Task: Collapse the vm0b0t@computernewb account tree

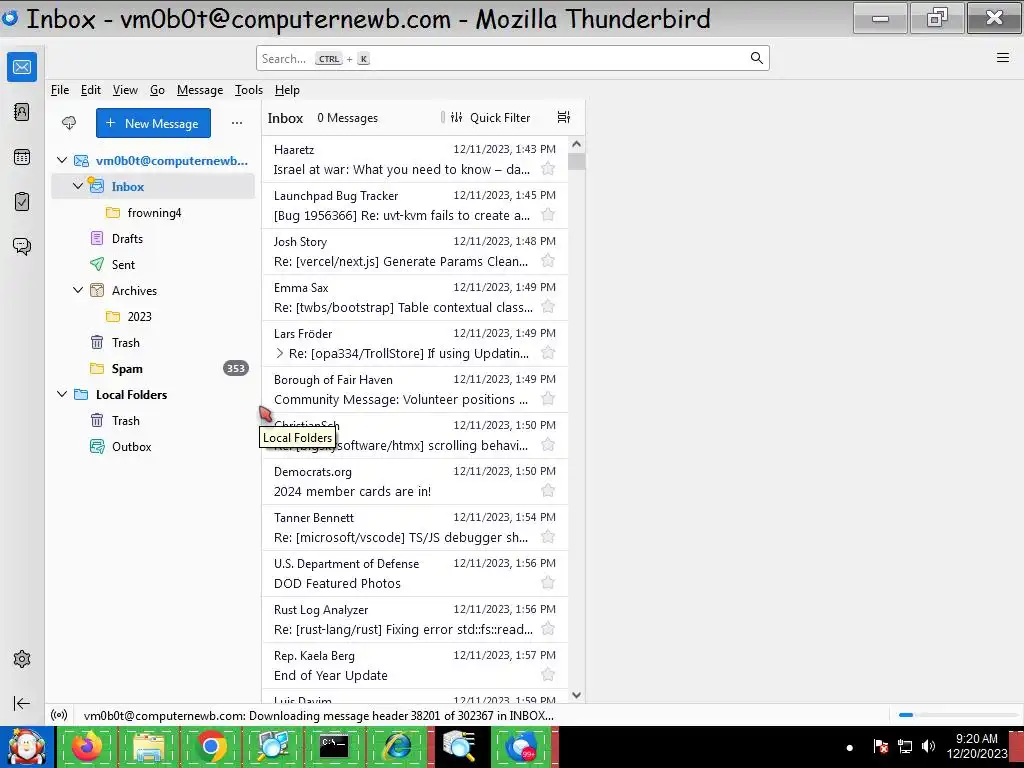Action: 62,160
